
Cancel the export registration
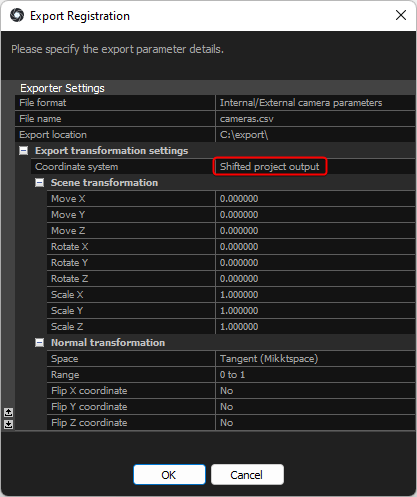247,475
